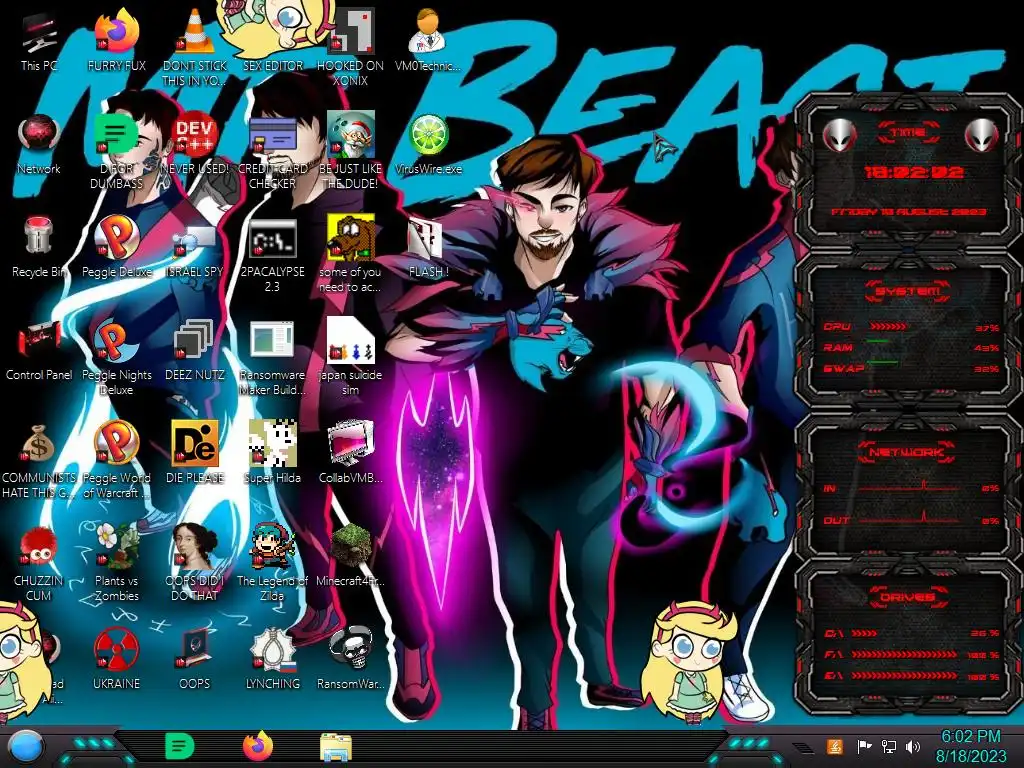Open the 2PACALYPSE 2.3 console icon
This screenshot has height=768, width=1024.
pos(272,255)
